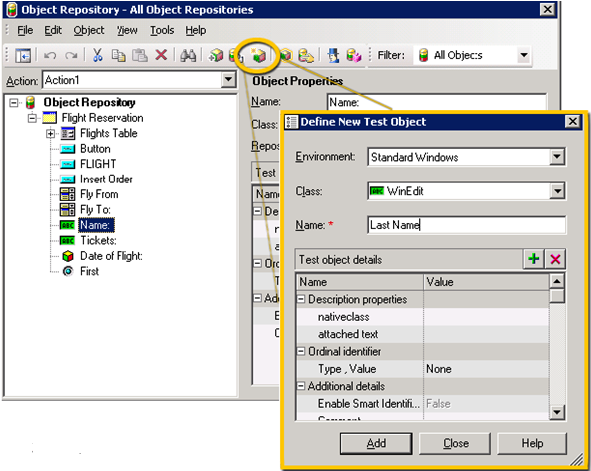Click the green plus add property icon
Image resolution: width=591 pixels, height=471 pixels.
tap(534, 259)
